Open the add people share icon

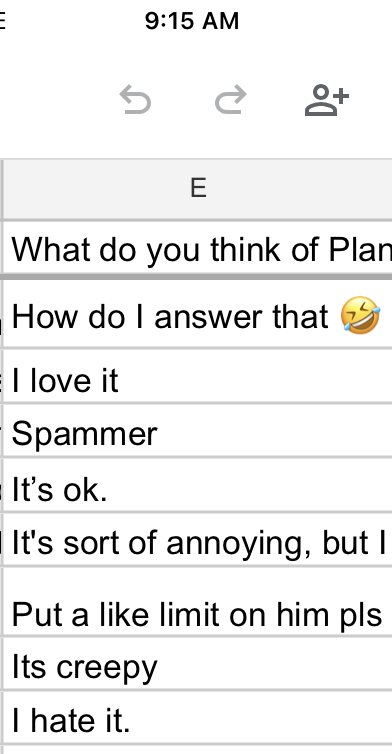(327, 100)
